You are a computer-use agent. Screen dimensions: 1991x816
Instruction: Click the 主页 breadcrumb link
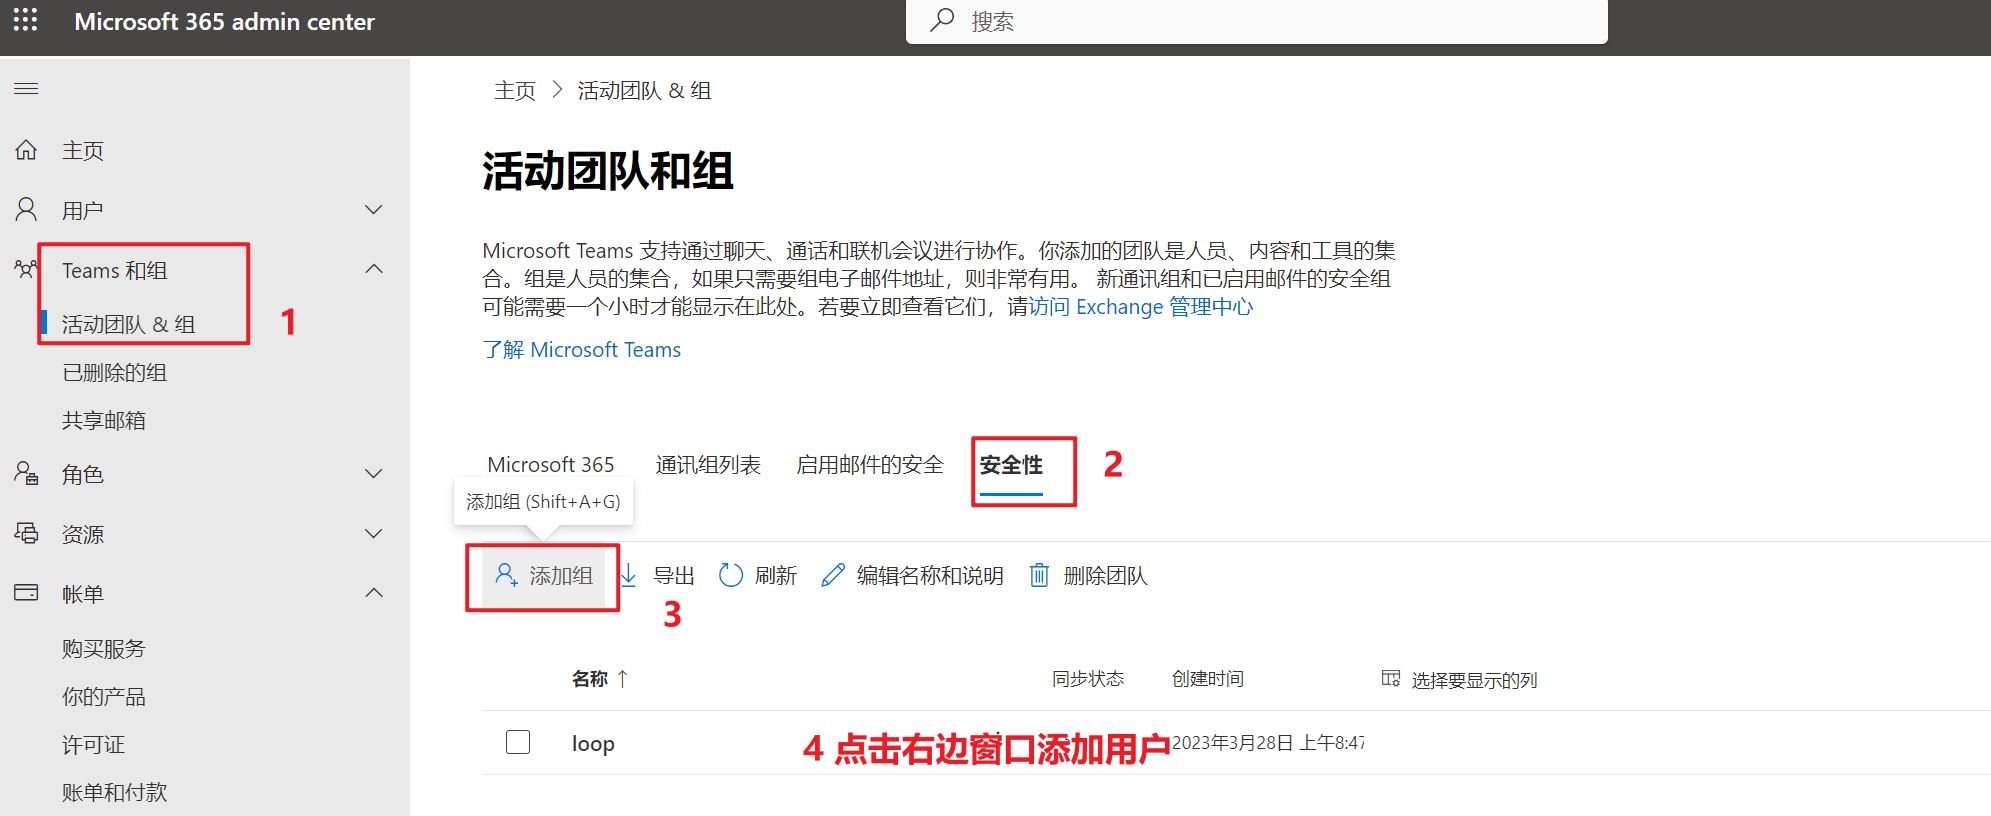point(515,90)
